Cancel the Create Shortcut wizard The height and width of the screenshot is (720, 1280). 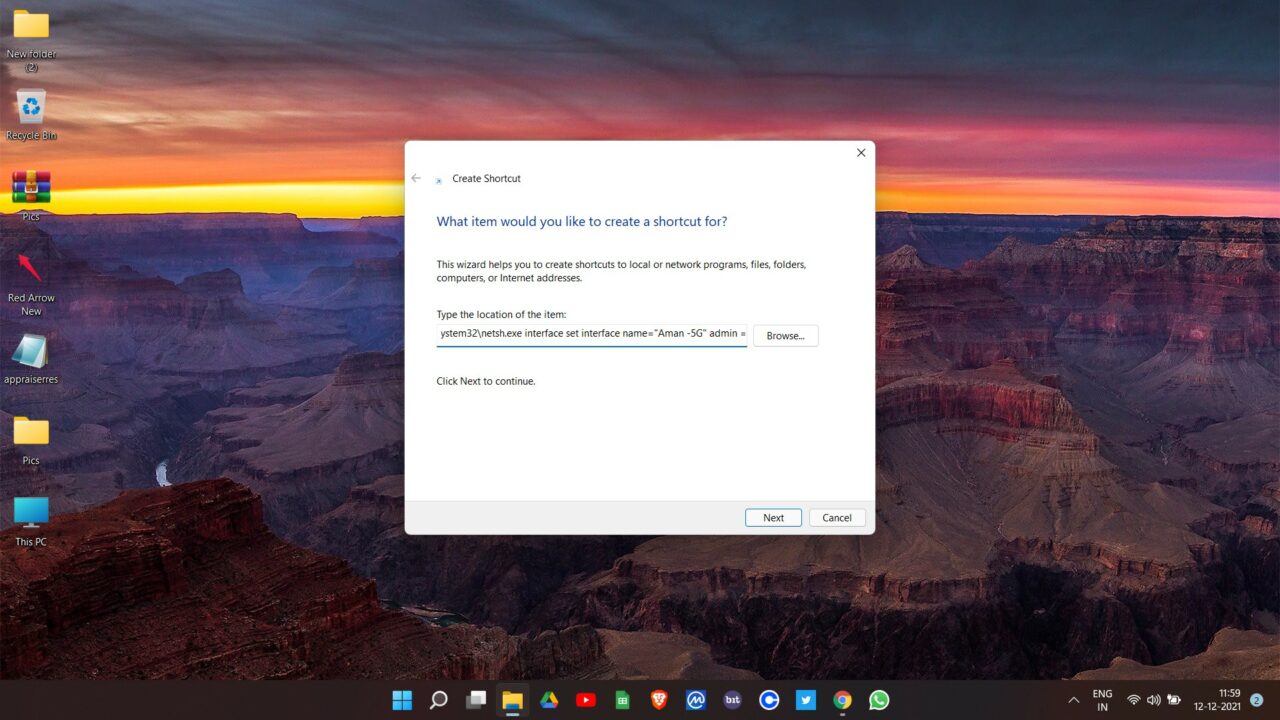tap(837, 518)
